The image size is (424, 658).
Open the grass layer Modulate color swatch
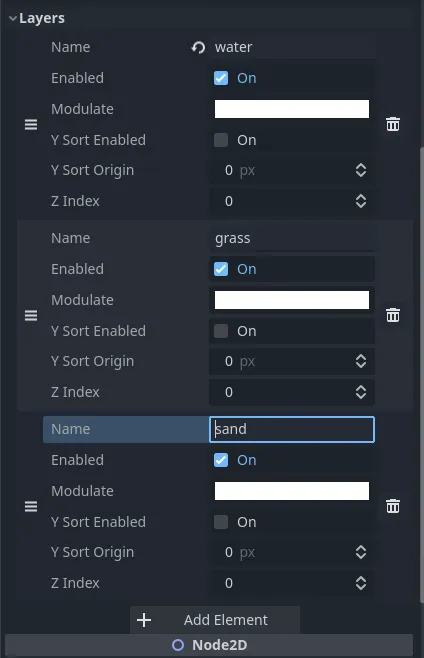coord(292,300)
